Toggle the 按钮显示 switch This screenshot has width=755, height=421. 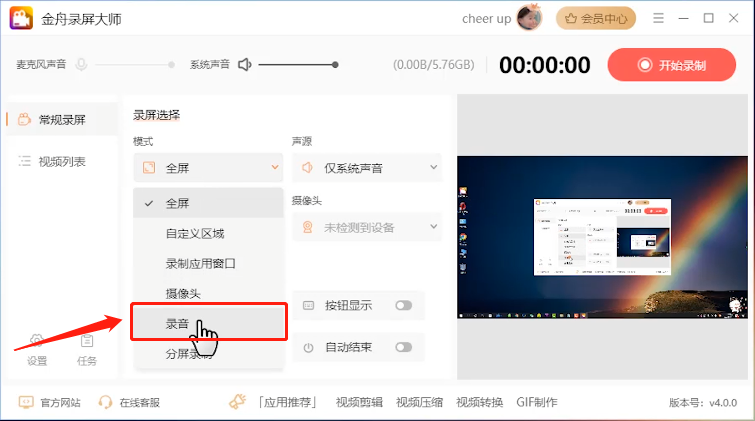tap(404, 305)
